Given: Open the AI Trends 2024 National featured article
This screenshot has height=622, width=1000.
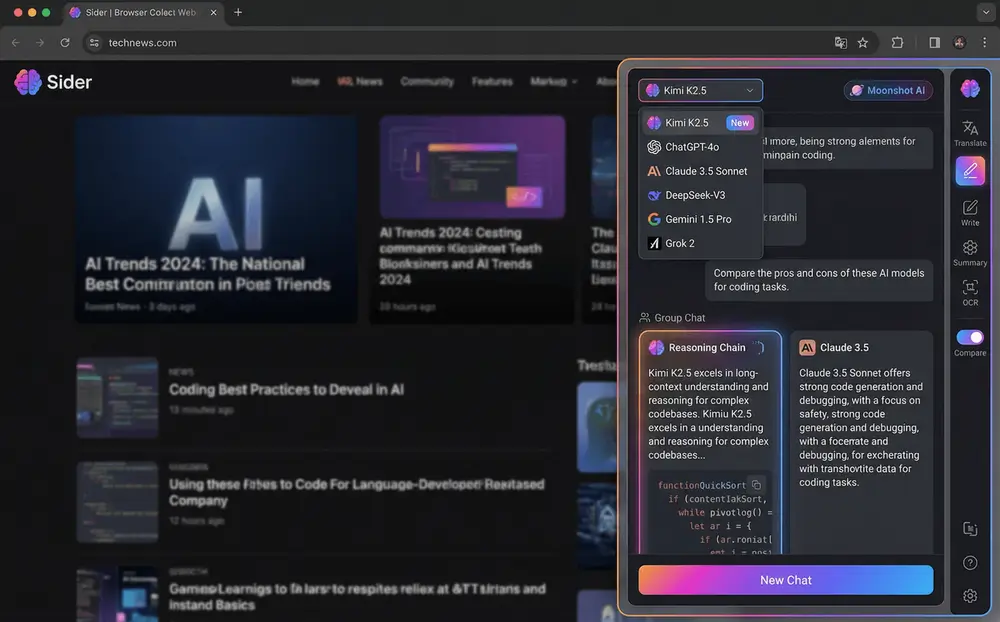Looking at the screenshot, I should (216, 219).
